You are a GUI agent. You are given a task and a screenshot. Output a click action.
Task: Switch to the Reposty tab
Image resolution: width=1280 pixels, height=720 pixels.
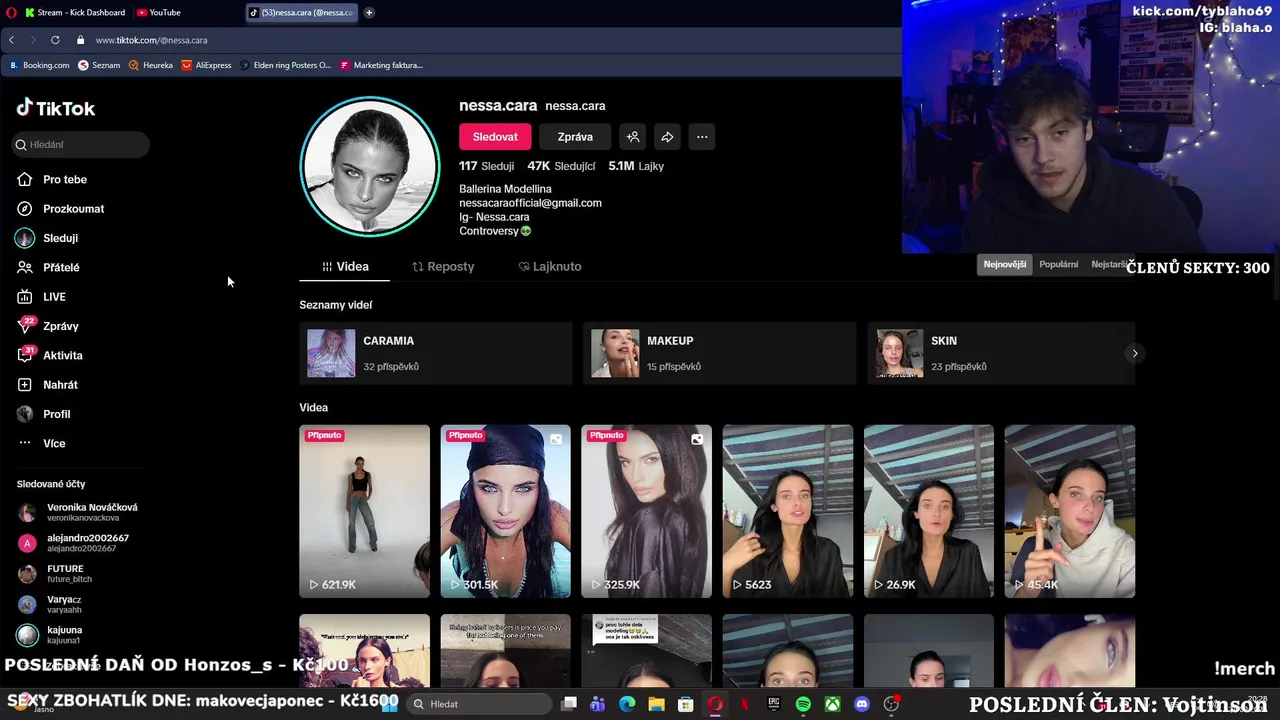pyautogui.click(x=443, y=267)
